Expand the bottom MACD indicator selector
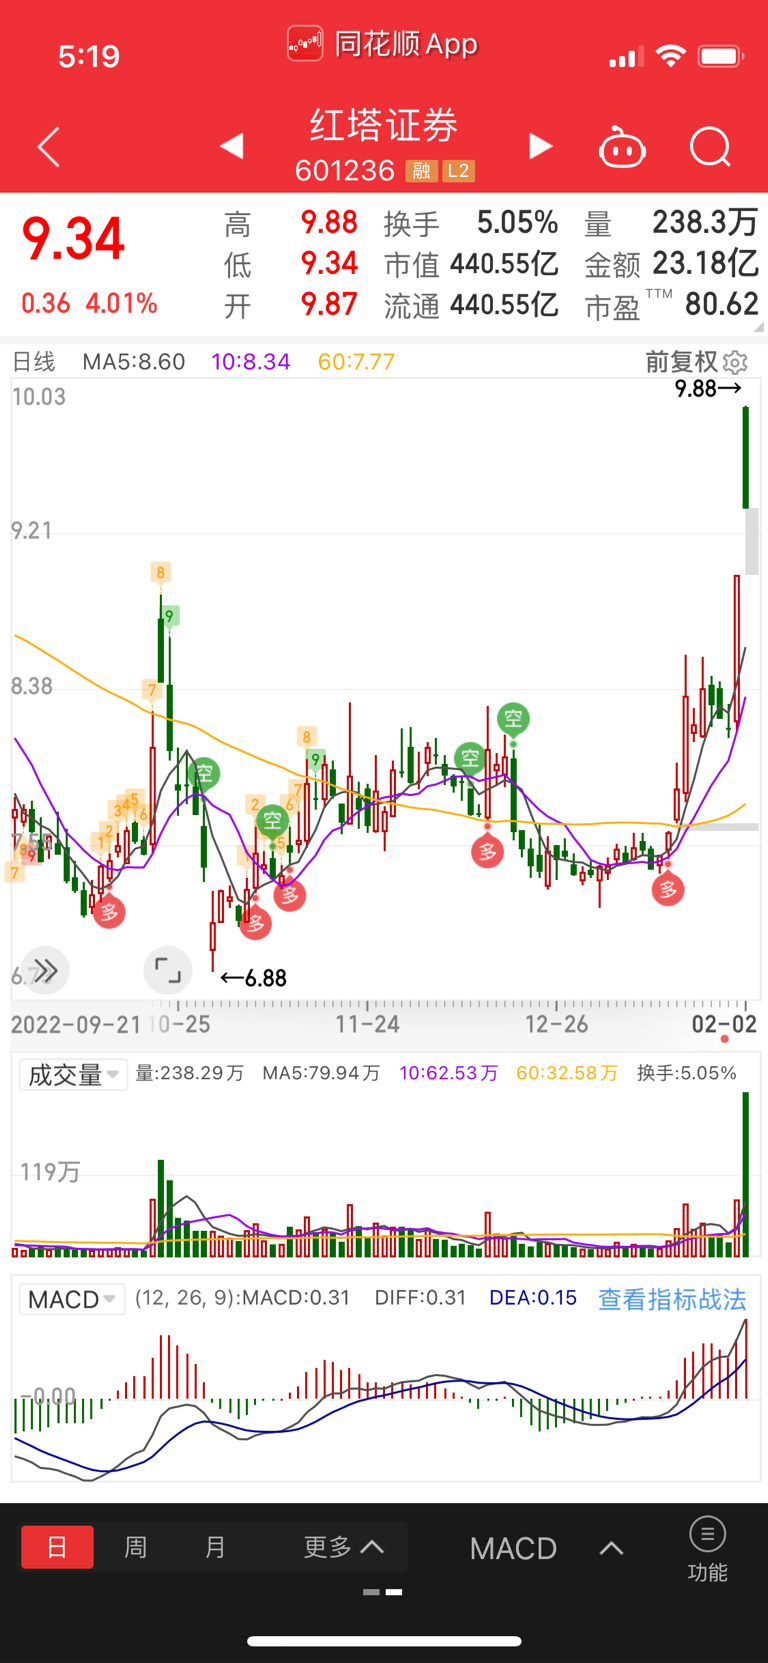Viewport: 768px width, 1663px height. point(547,1548)
